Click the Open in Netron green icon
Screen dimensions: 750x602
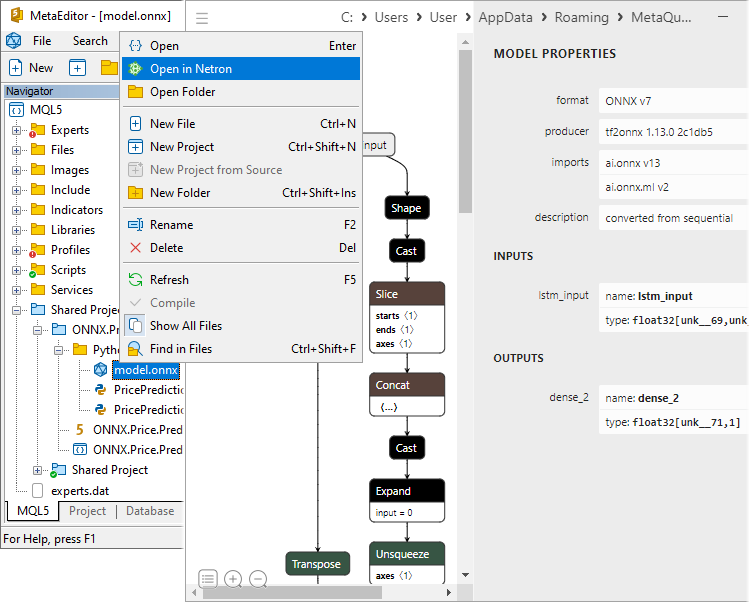coord(135,69)
